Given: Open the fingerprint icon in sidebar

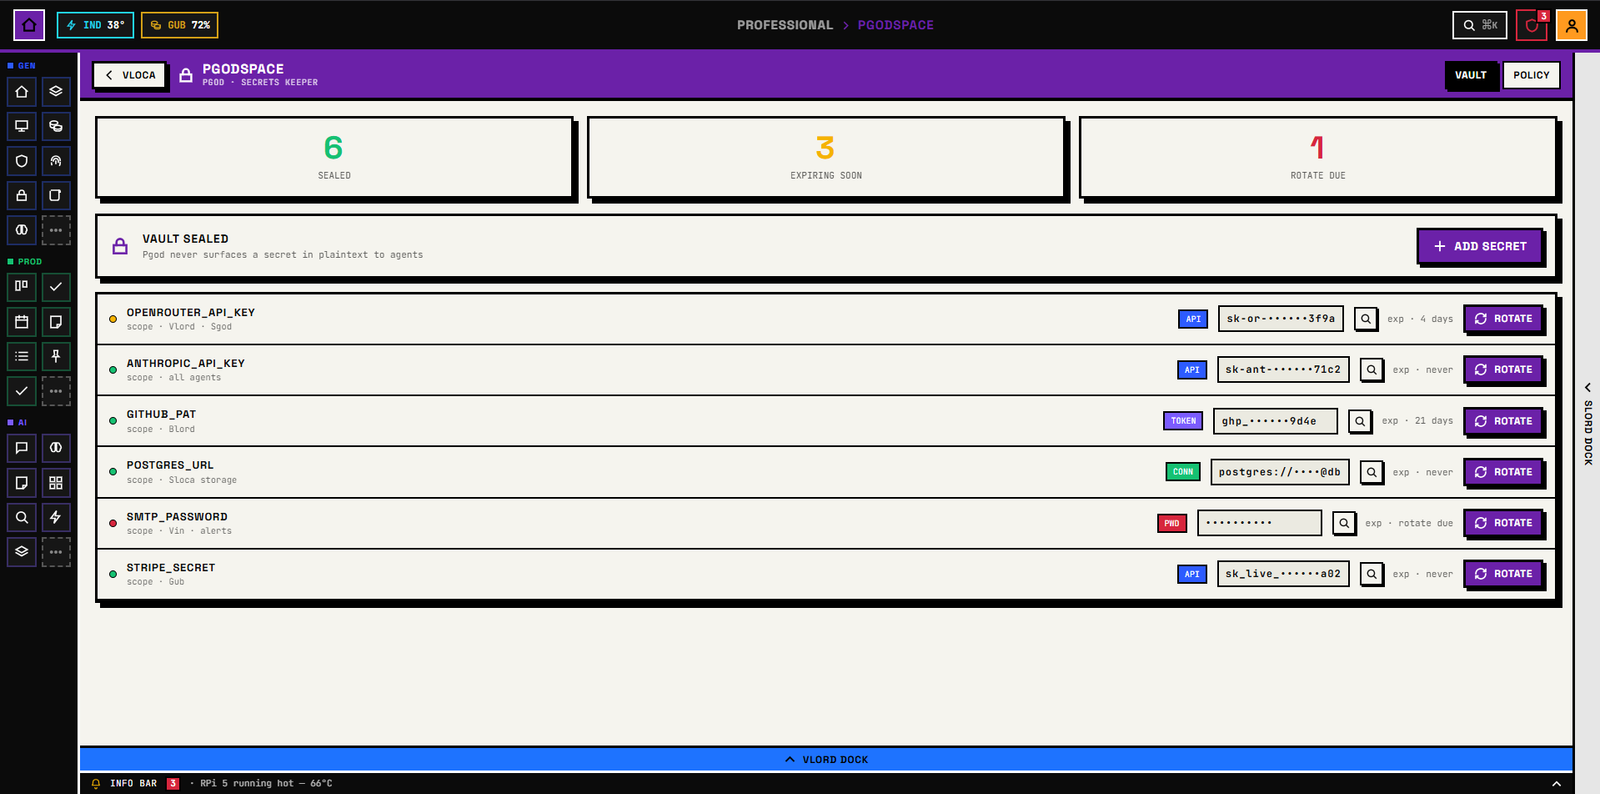Looking at the screenshot, I should tap(56, 161).
